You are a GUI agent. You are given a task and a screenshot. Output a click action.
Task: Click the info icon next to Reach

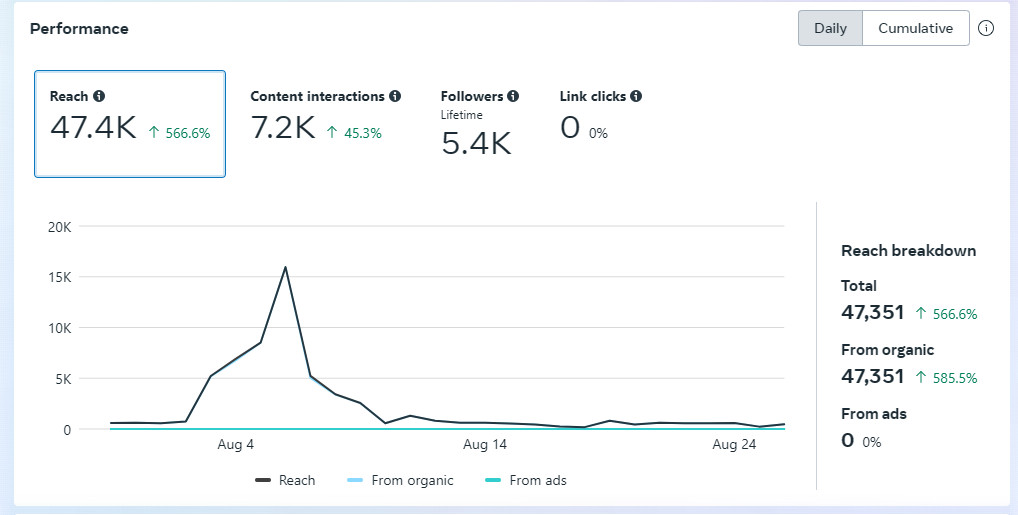[x=99, y=97]
